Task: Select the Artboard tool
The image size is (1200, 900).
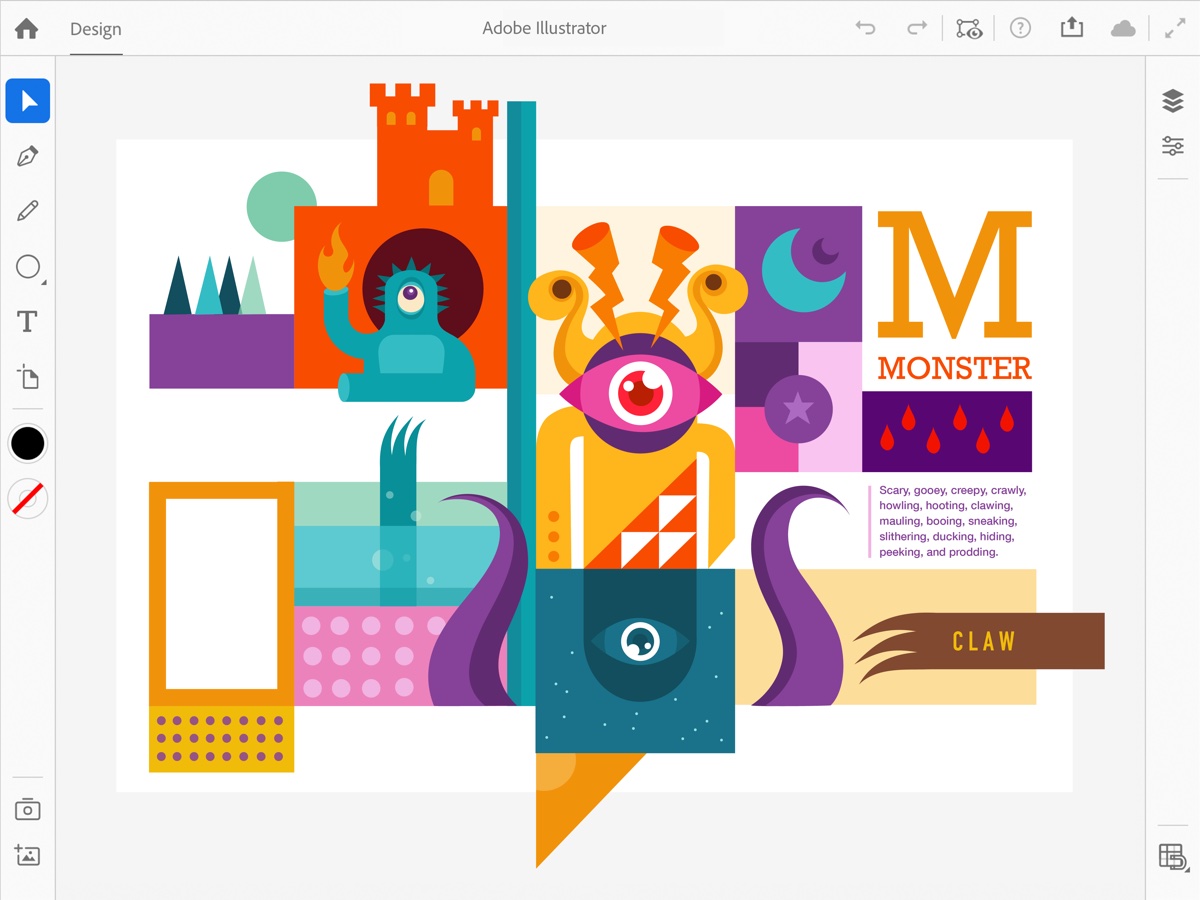Action: pos(27,377)
